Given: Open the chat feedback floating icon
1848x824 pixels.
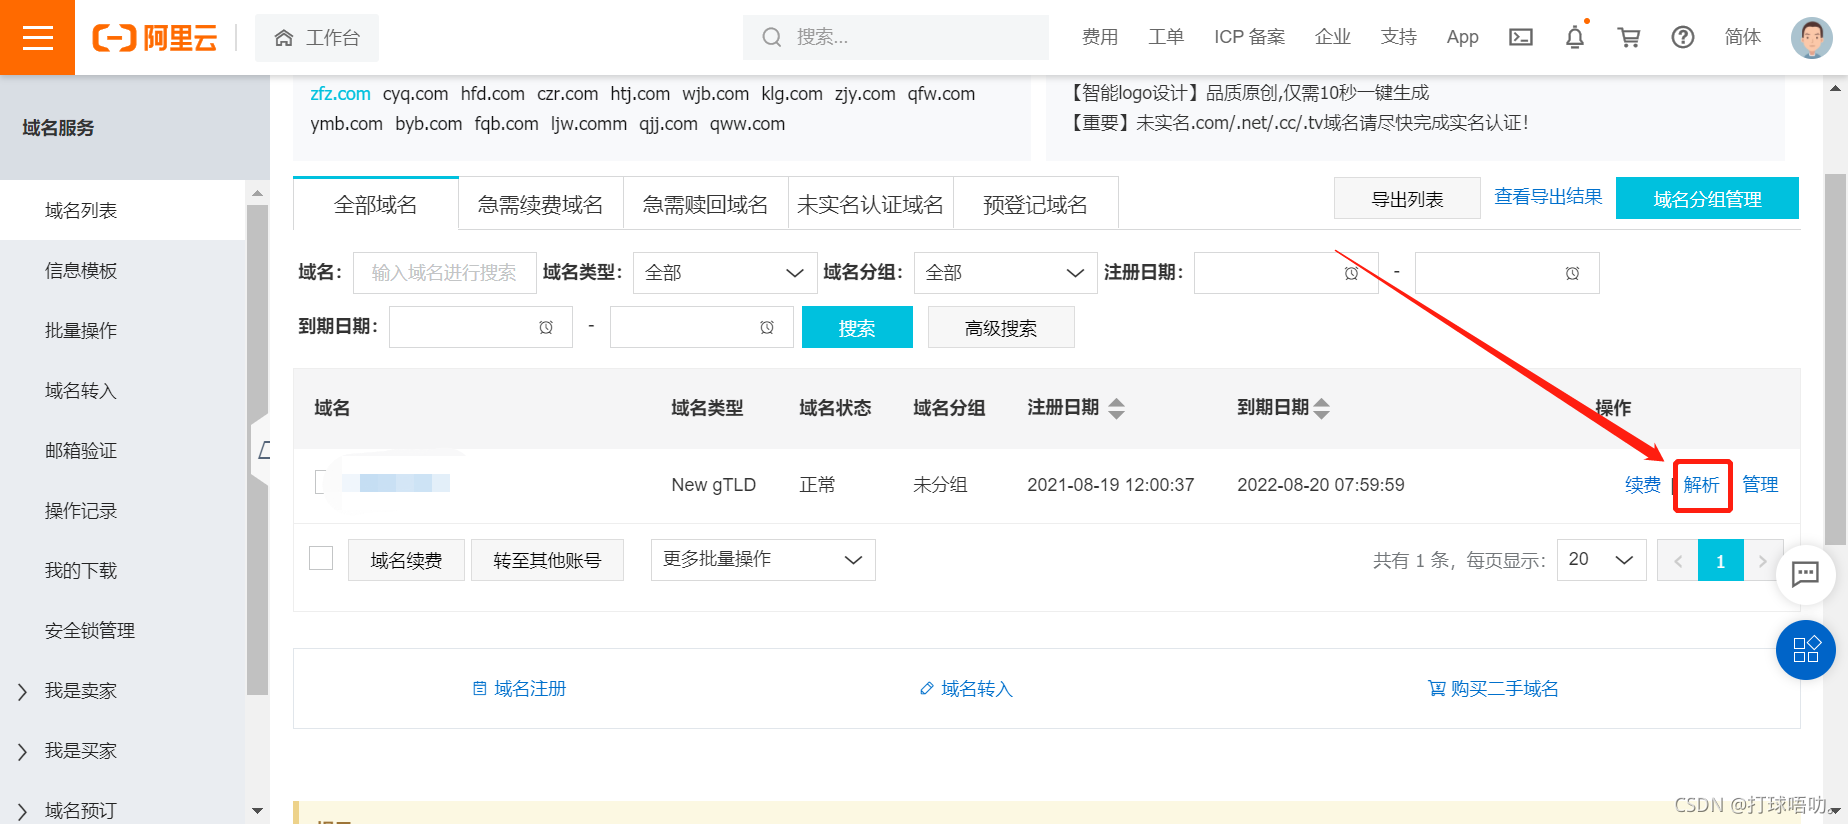Looking at the screenshot, I should 1804,574.
